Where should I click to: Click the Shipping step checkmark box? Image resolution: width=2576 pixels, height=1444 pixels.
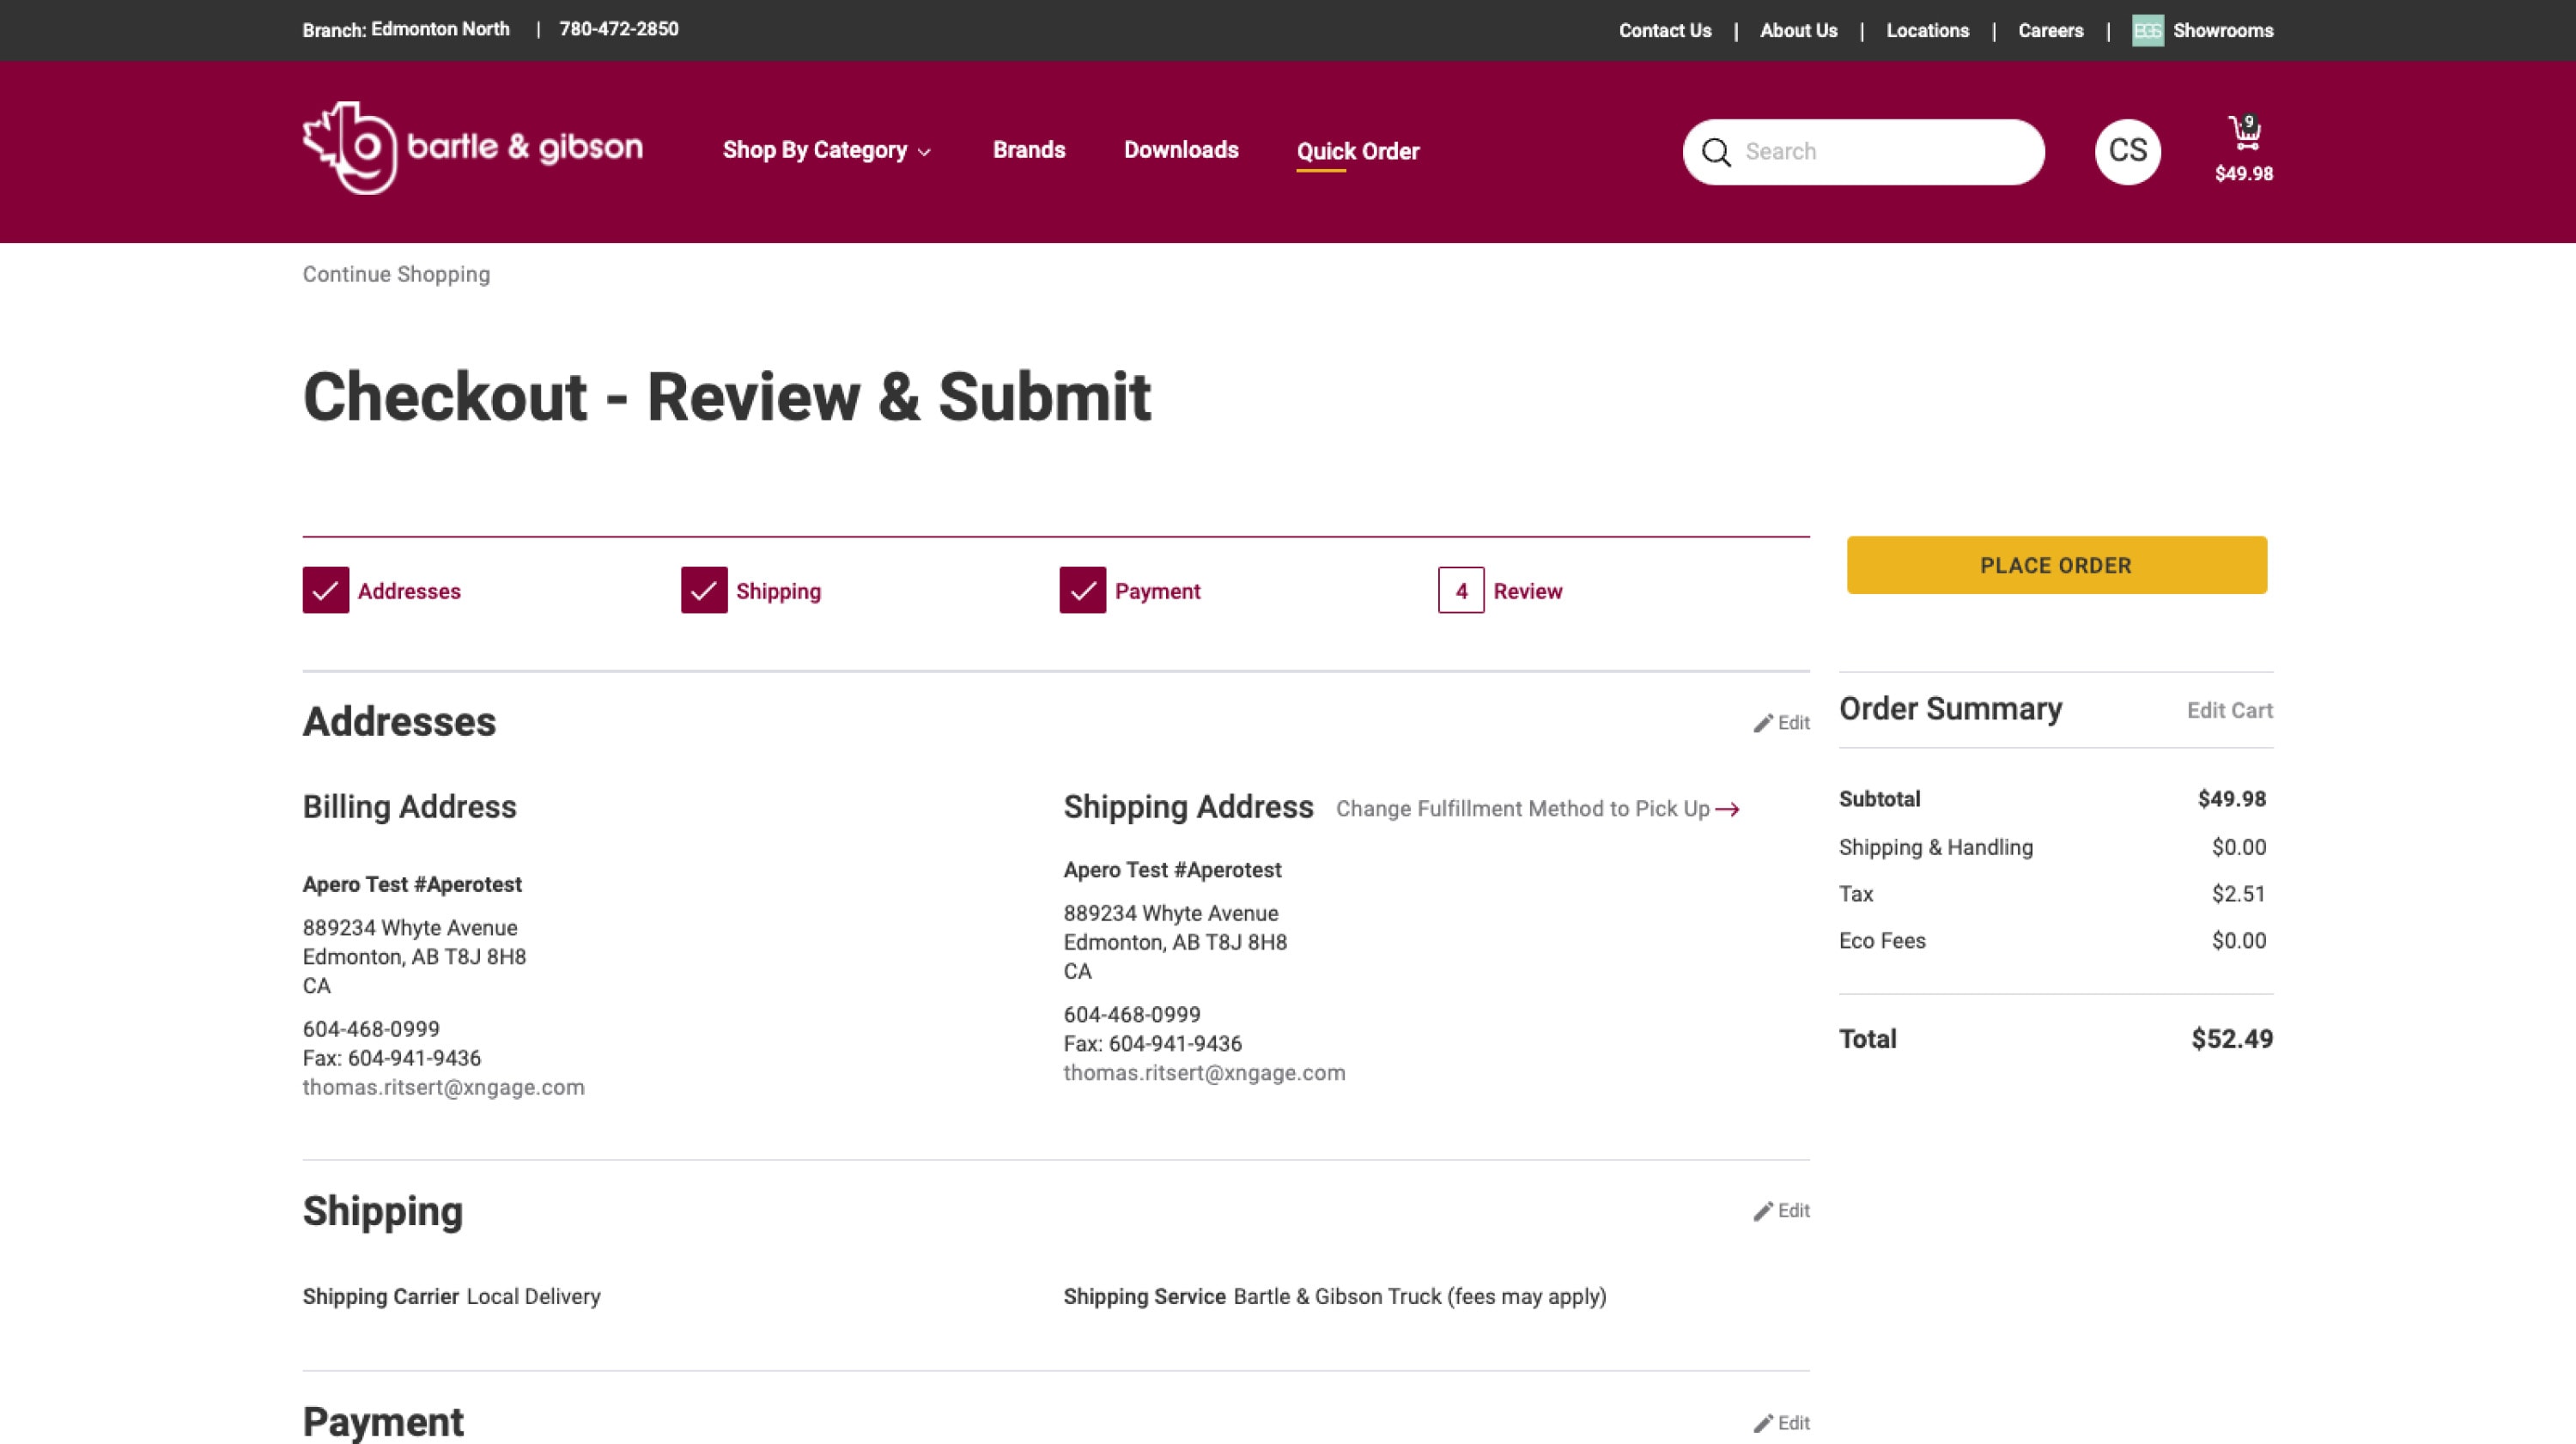point(704,590)
